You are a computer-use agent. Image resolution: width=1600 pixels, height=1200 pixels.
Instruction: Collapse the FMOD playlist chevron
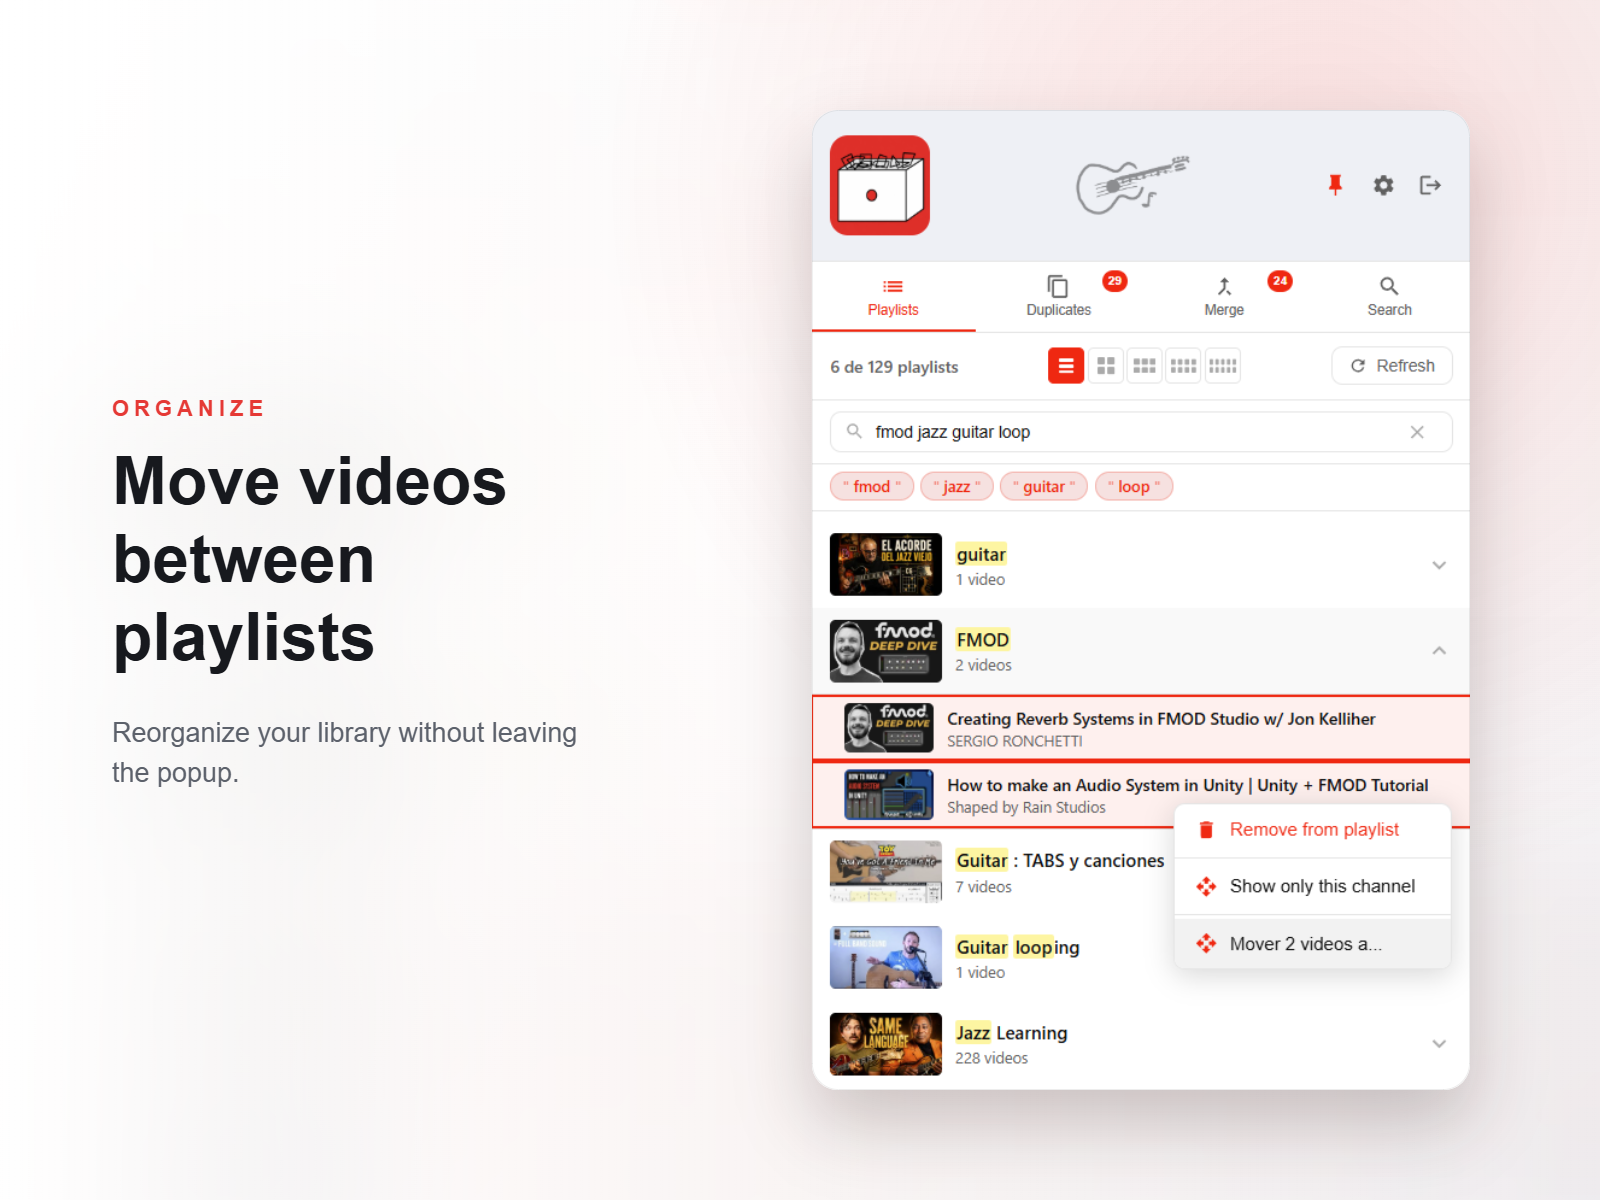click(1439, 651)
